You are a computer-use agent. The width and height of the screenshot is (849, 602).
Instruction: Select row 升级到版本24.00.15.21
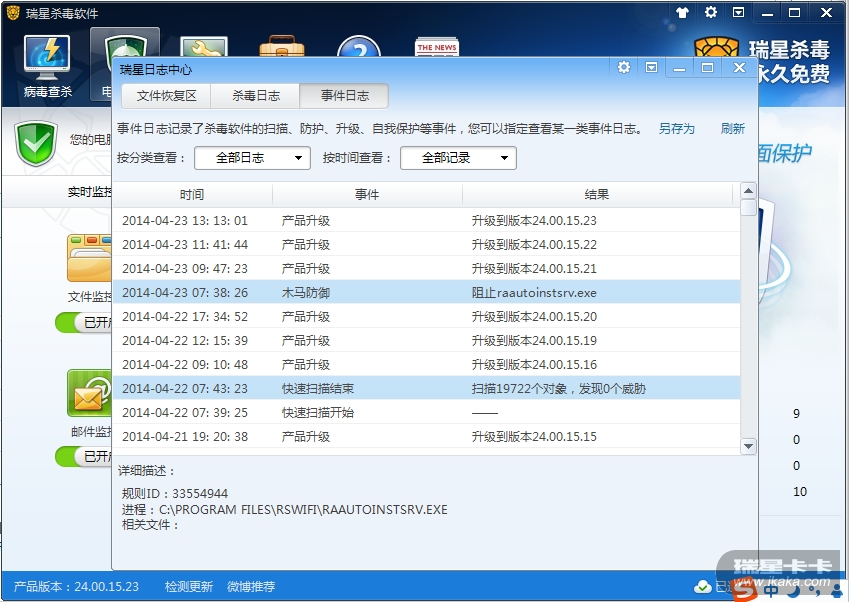pos(426,269)
